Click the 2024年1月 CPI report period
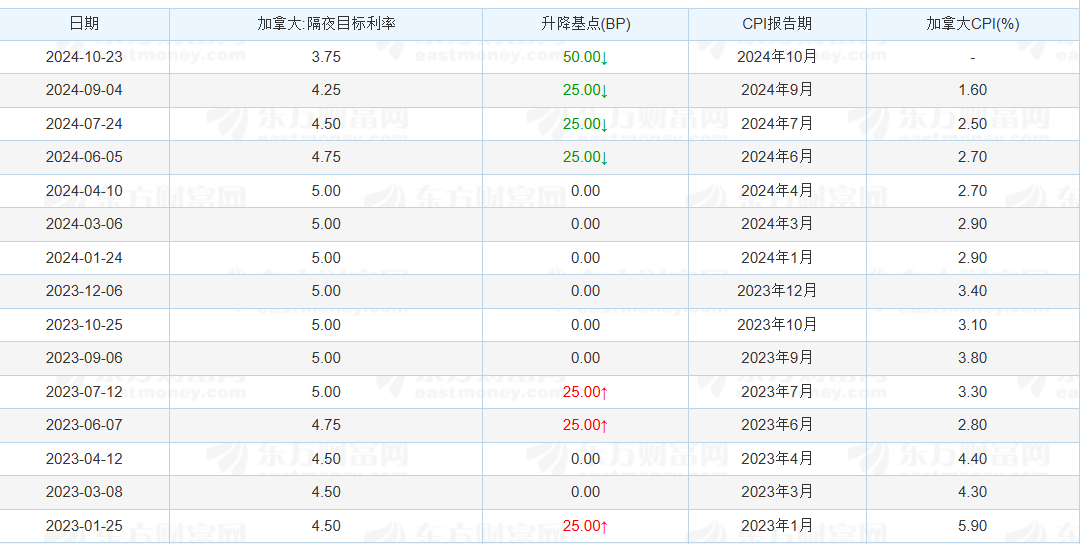 (777, 258)
